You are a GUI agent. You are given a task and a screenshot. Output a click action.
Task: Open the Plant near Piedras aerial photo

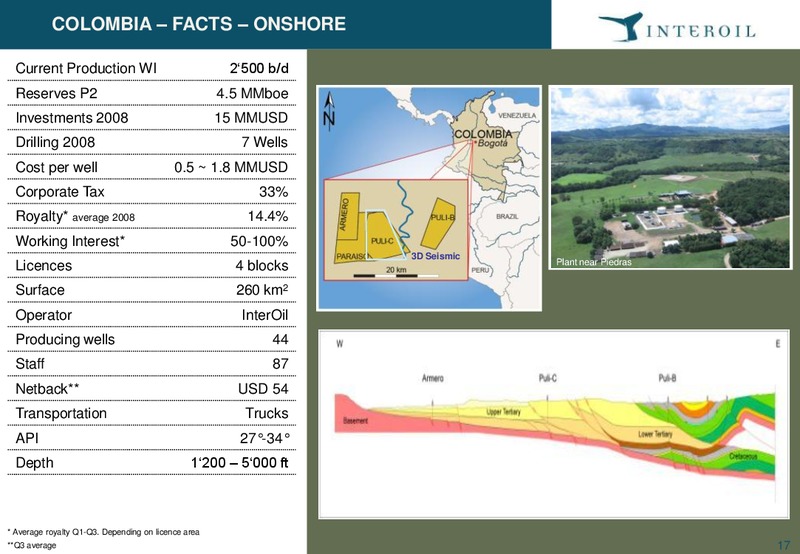[670, 177]
